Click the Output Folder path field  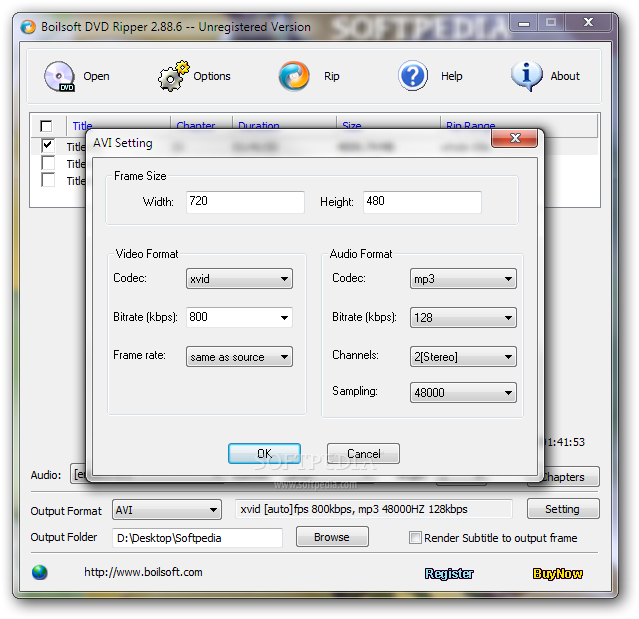tap(197, 538)
